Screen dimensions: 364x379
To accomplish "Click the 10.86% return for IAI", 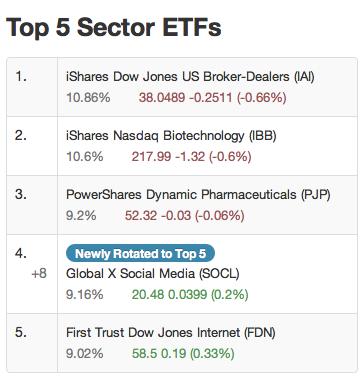I will click(88, 98).
